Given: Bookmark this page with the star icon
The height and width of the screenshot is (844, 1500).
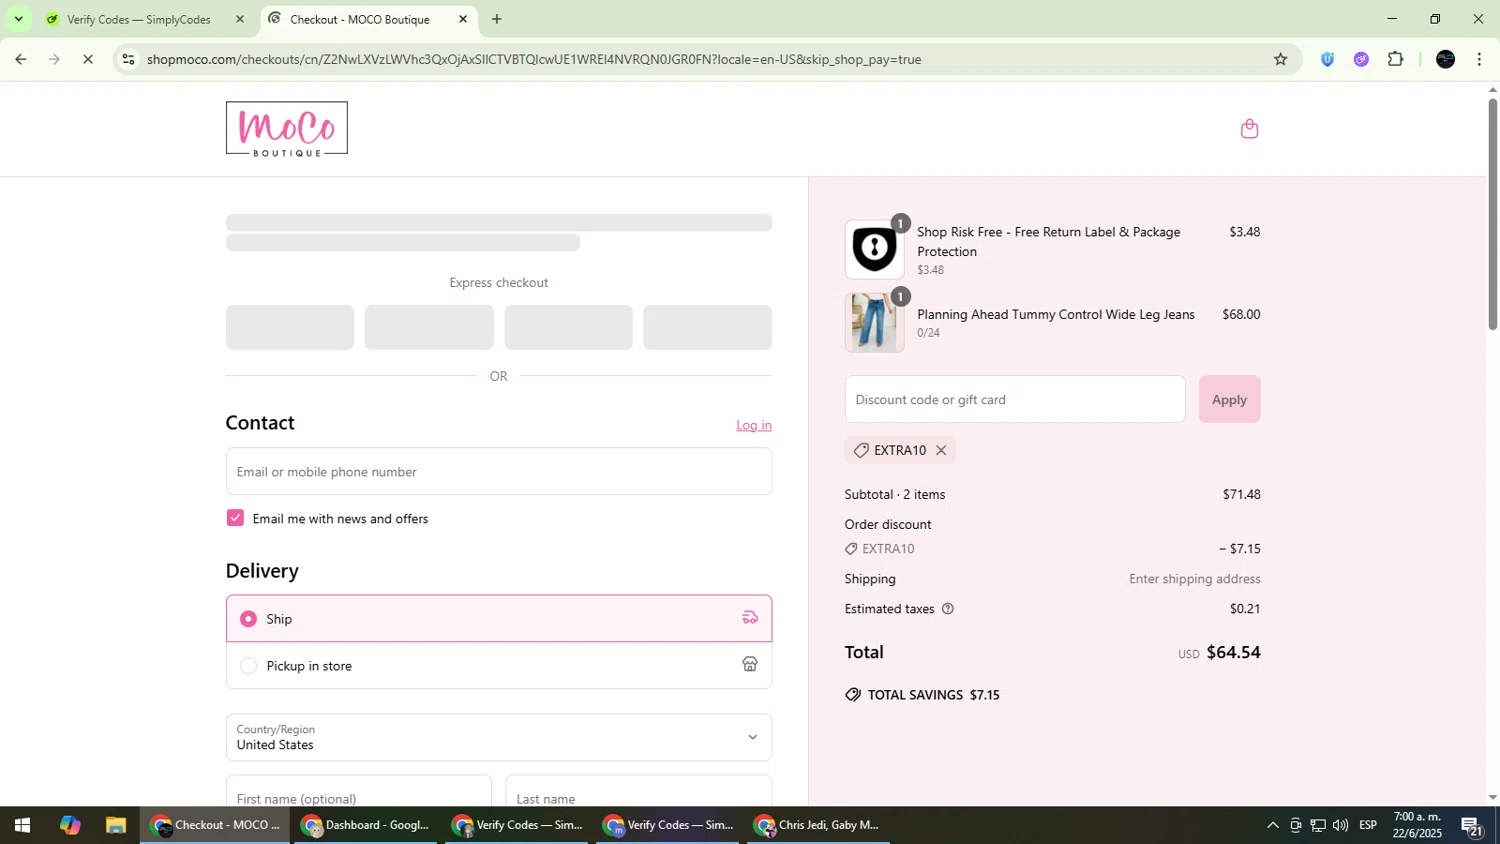Looking at the screenshot, I should (x=1280, y=59).
